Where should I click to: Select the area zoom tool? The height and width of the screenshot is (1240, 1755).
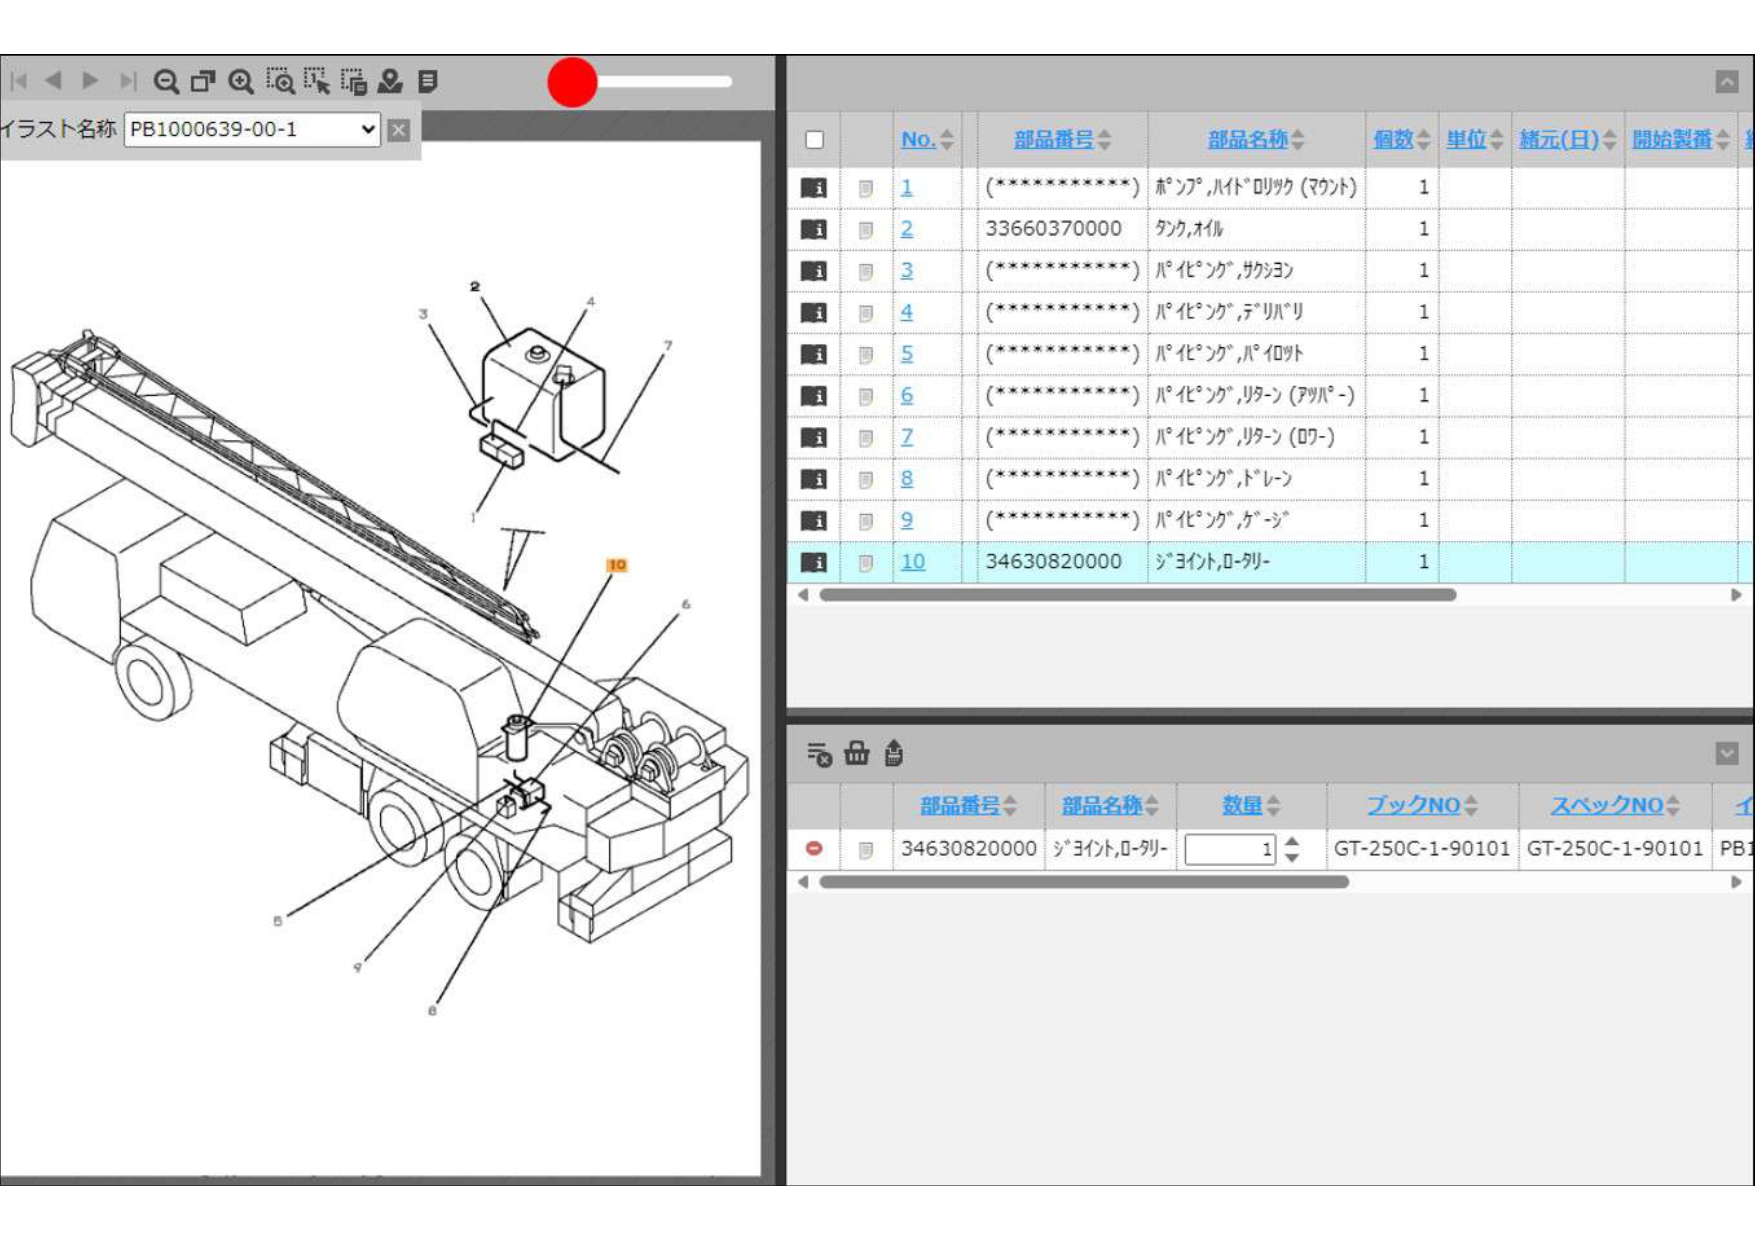tap(280, 82)
